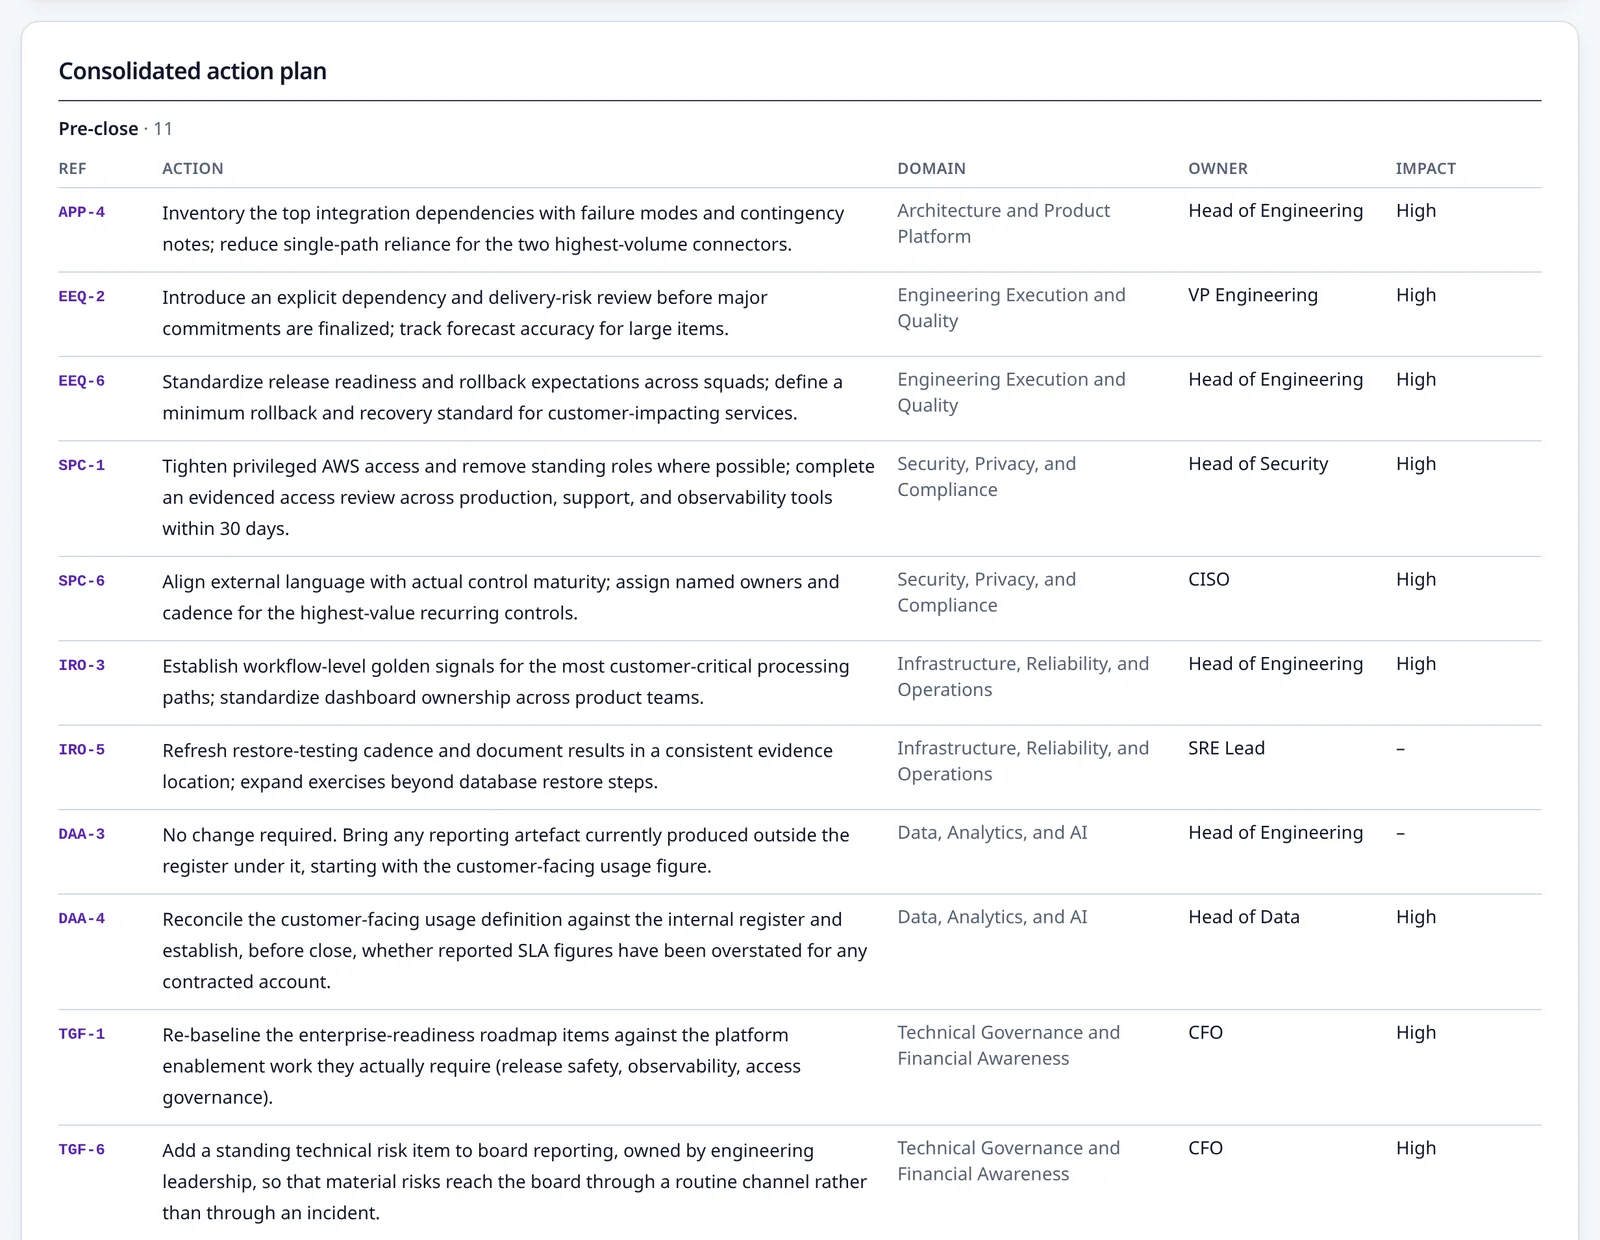The width and height of the screenshot is (1600, 1240).
Task: Select Engineering Execution domain in EEQ-2 row
Action: [1011, 308]
